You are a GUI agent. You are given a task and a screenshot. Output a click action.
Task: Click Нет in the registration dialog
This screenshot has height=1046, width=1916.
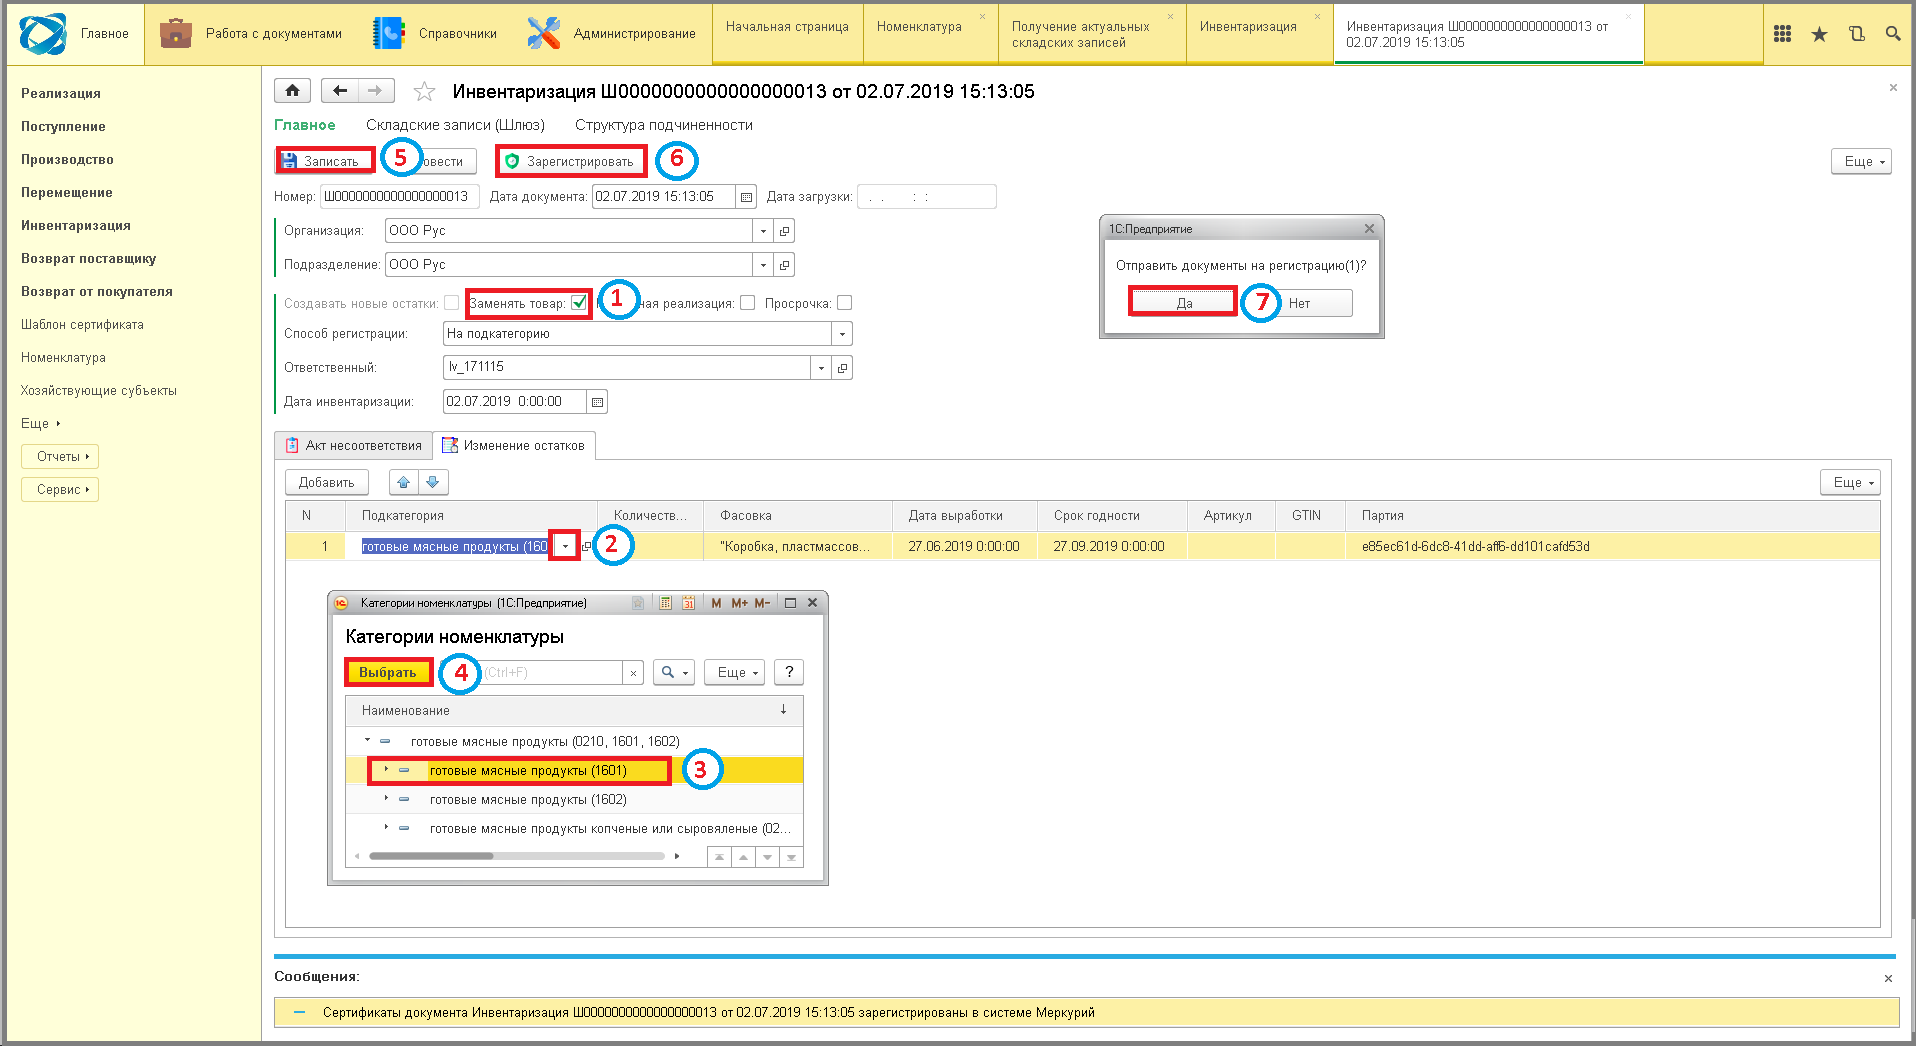[1299, 303]
